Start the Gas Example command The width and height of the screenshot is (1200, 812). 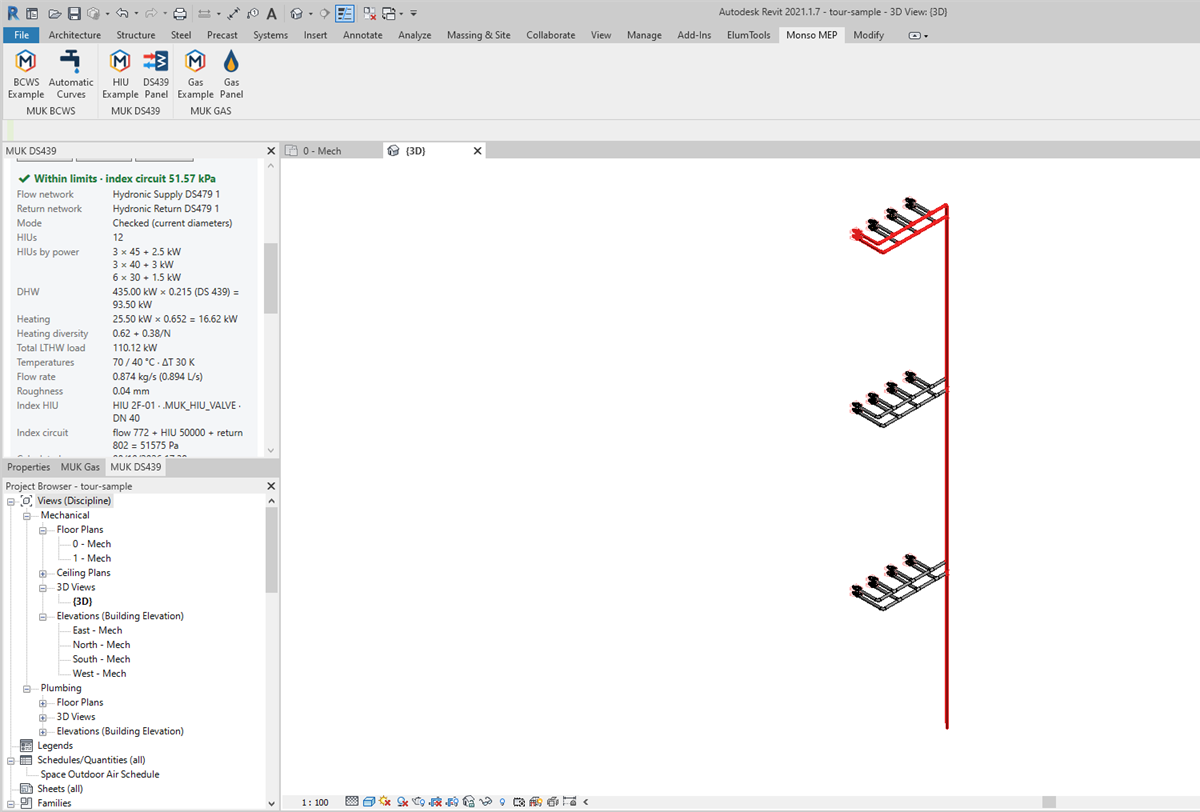coord(195,74)
